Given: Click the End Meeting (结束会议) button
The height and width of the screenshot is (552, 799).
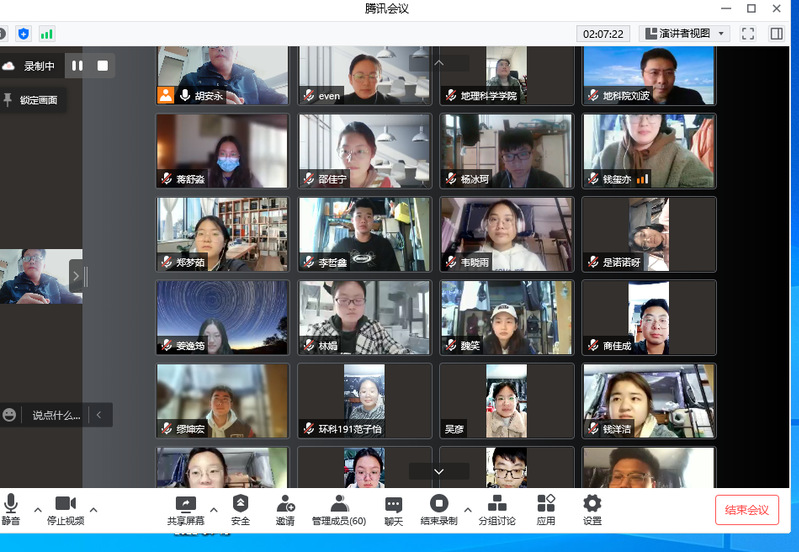Looking at the screenshot, I should [746, 510].
